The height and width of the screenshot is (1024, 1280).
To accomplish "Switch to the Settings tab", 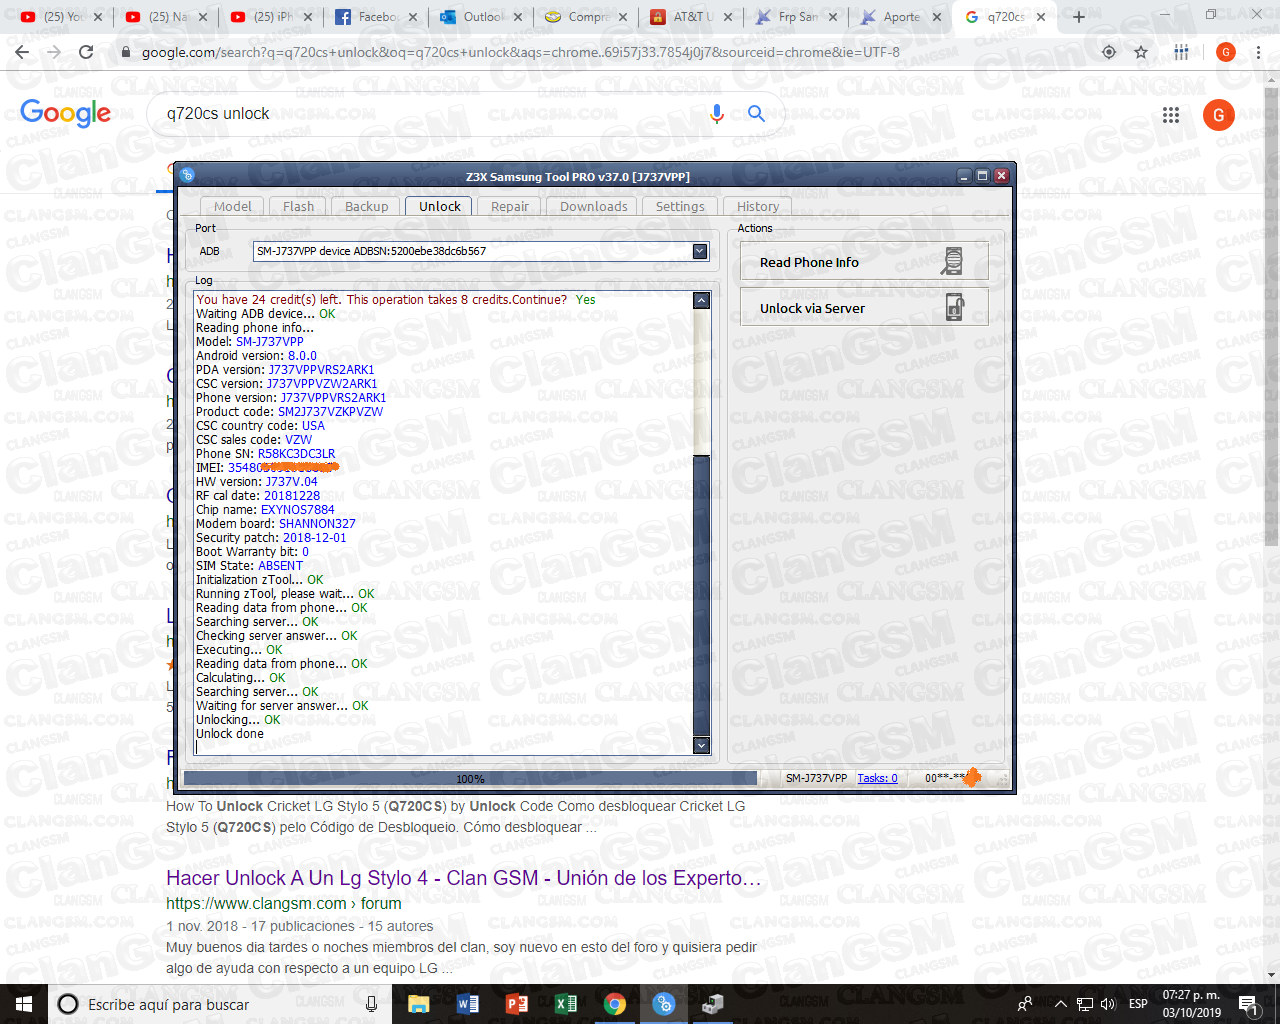I will tap(680, 206).
